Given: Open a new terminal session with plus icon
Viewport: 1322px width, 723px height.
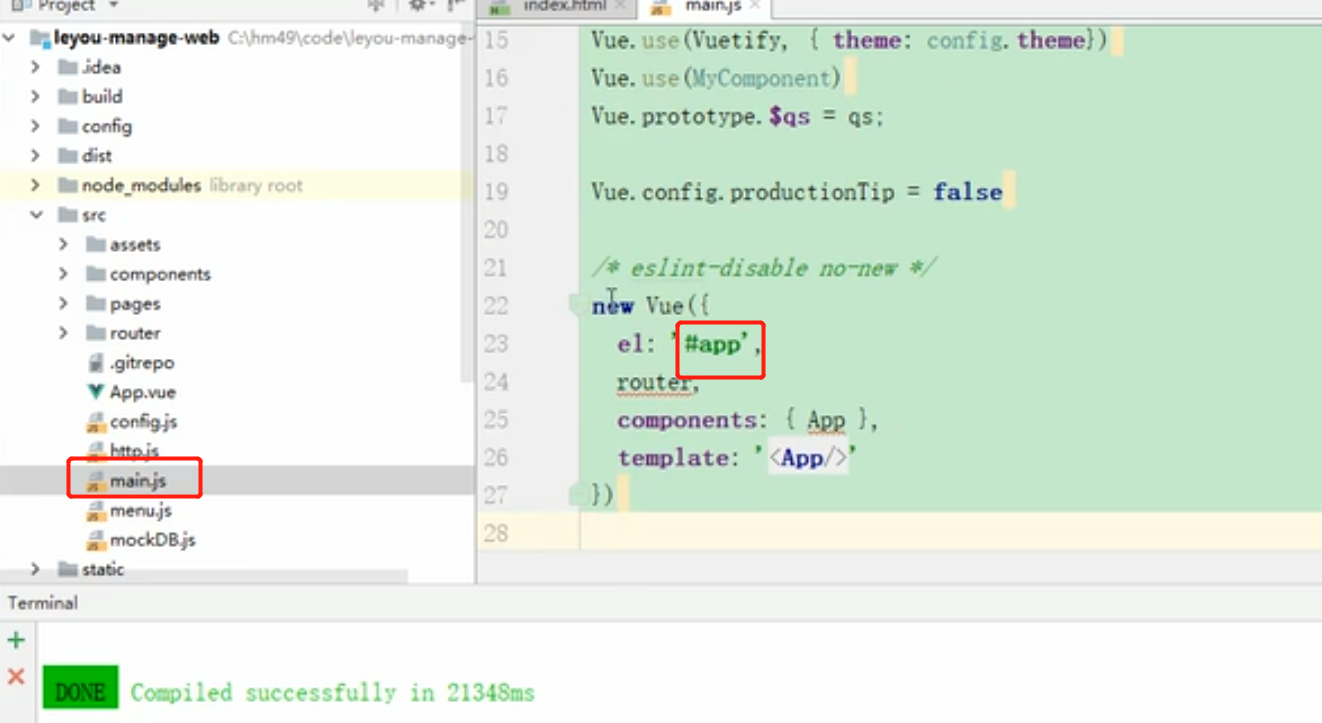Looking at the screenshot, I should pyautogui.click(x=16, y=640).
